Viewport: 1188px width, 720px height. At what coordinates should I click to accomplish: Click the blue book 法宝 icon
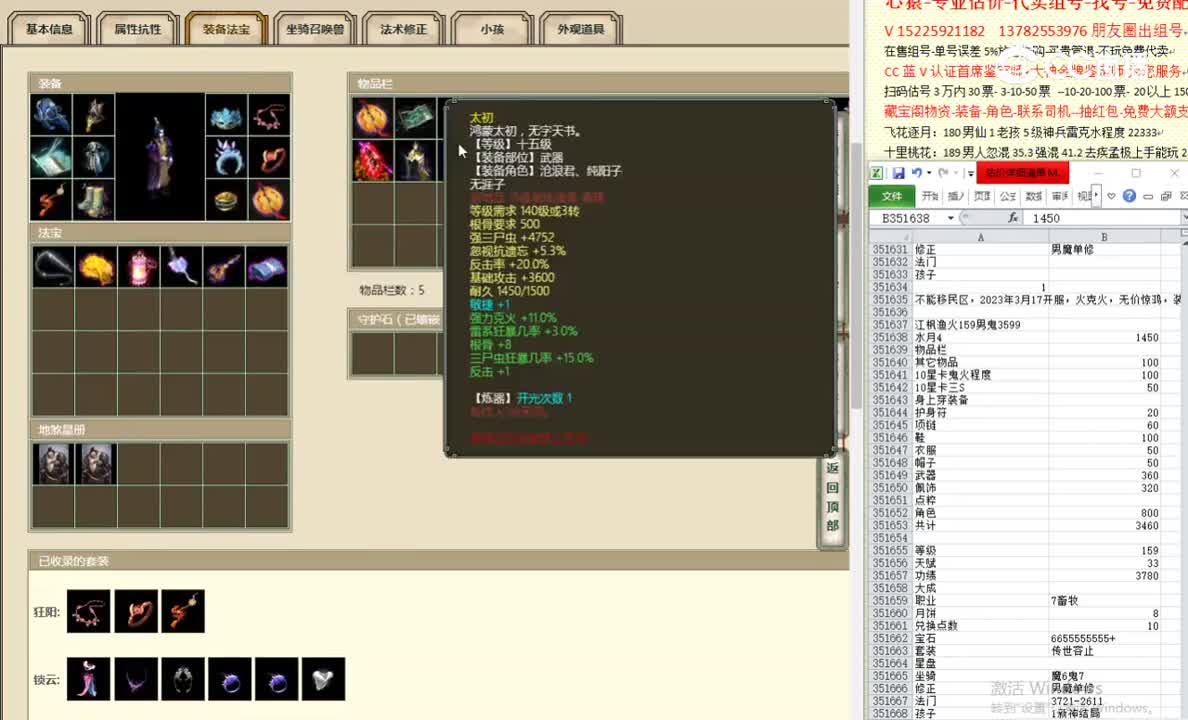[264, 266]
